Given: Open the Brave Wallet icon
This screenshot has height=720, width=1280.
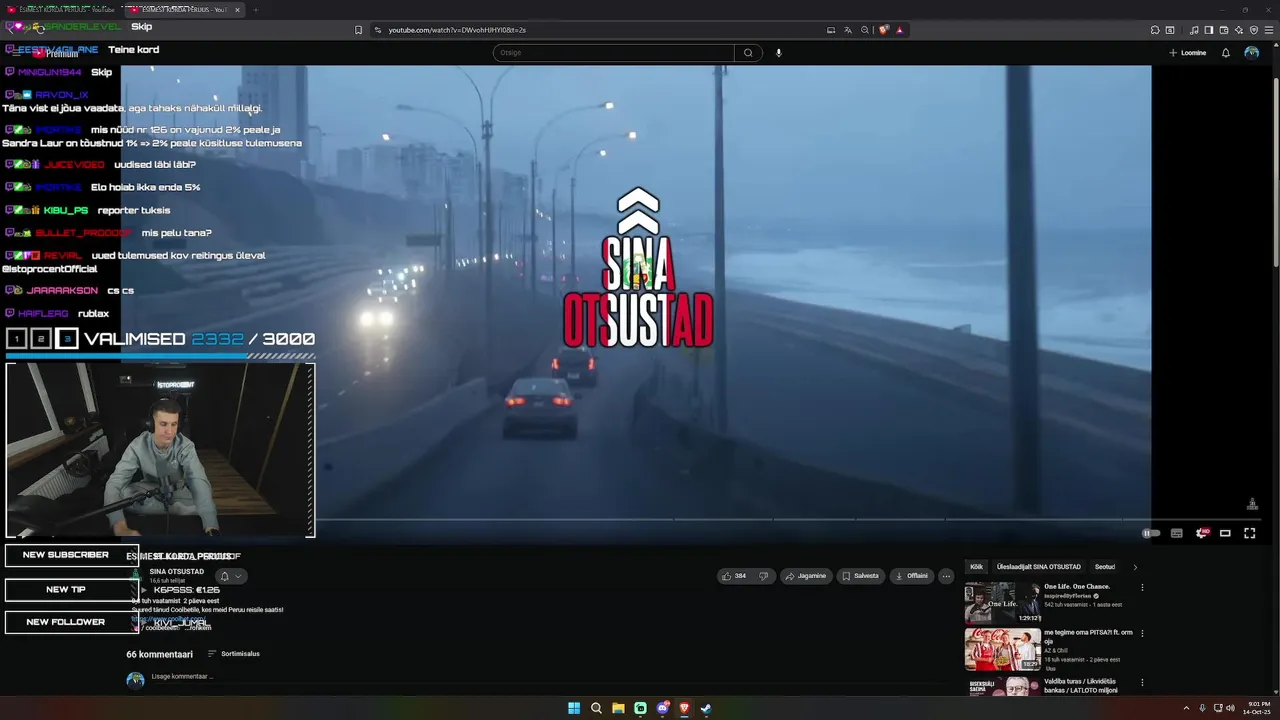Looking at the screenshot, I should point(1224,30).
